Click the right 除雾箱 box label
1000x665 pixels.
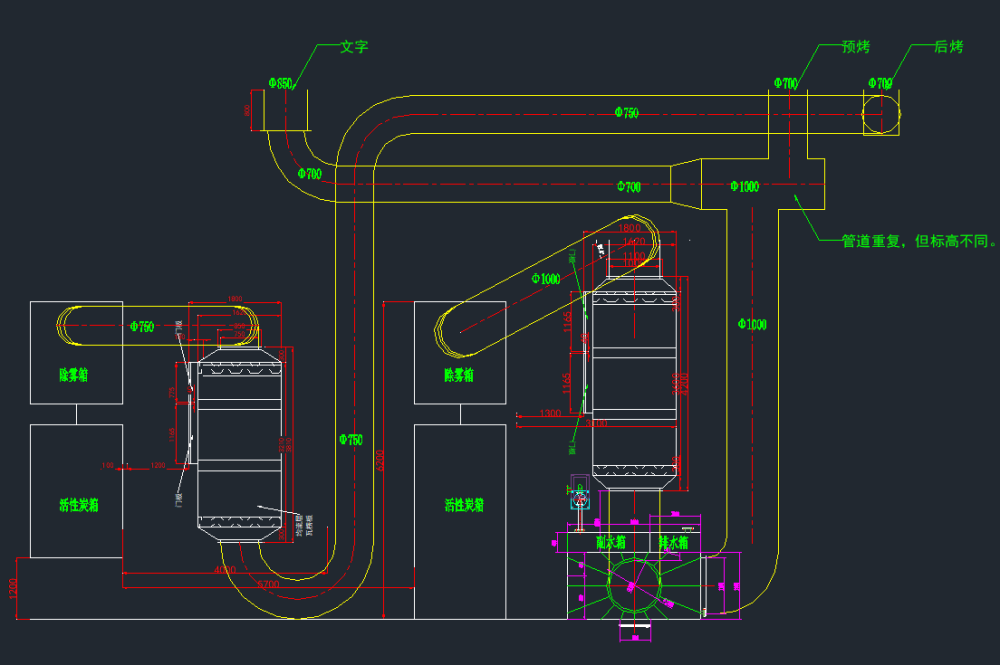coord(459,376)
